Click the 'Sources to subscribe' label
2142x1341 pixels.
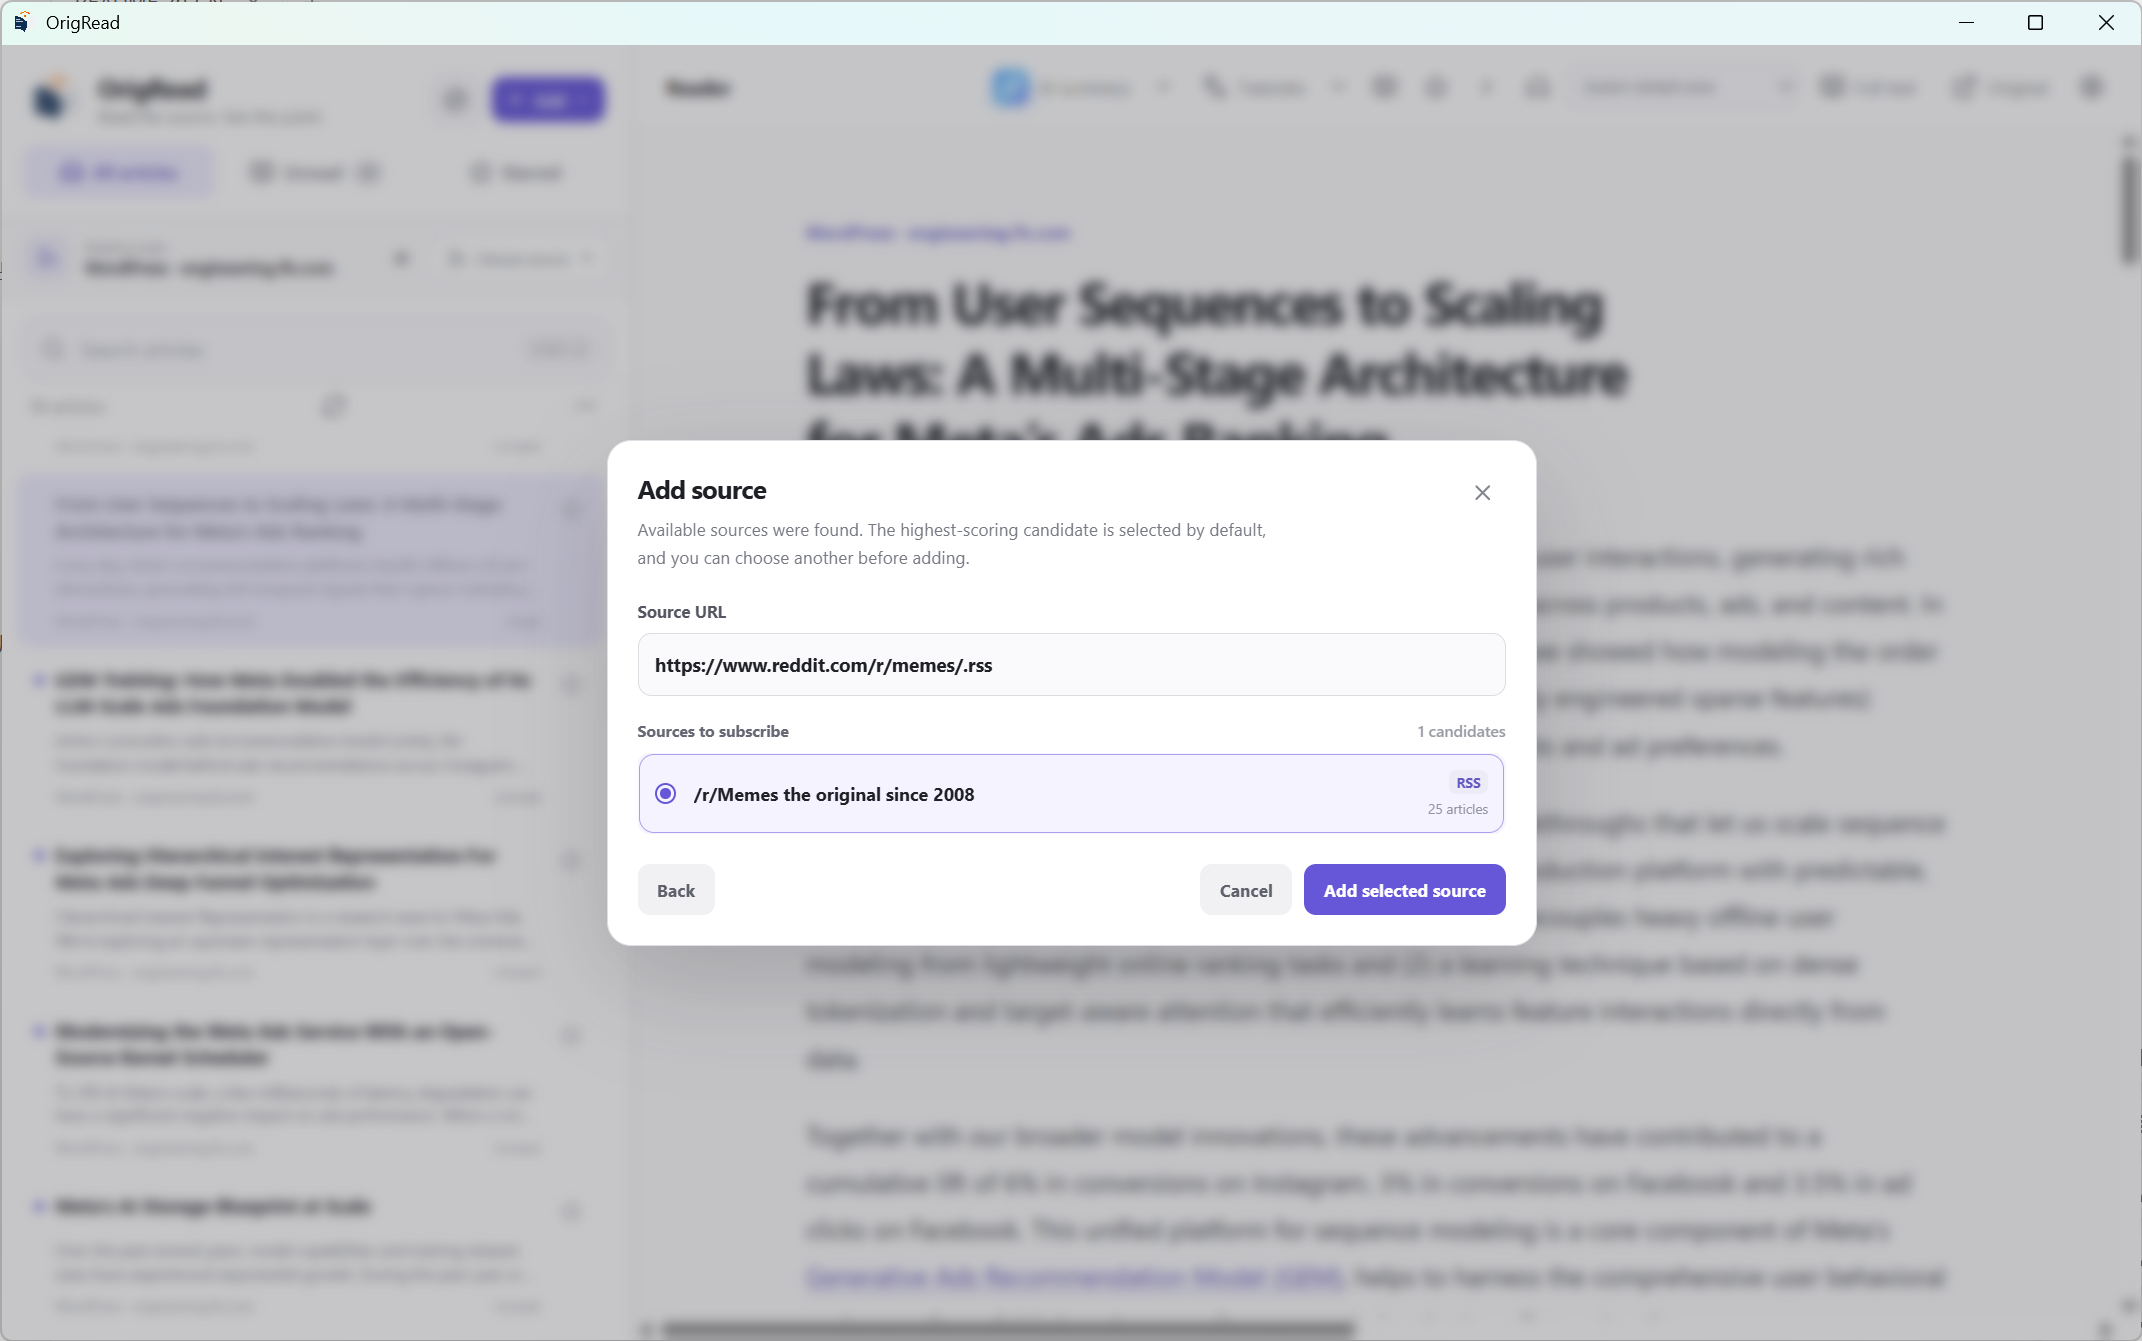pos(713,731)
